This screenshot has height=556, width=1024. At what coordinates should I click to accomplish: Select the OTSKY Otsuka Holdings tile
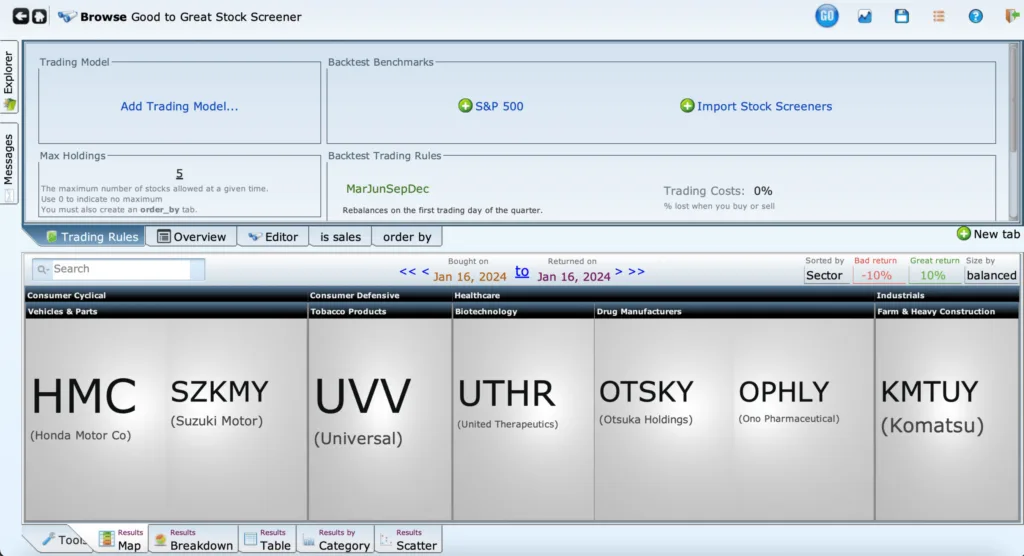(664, 418)
